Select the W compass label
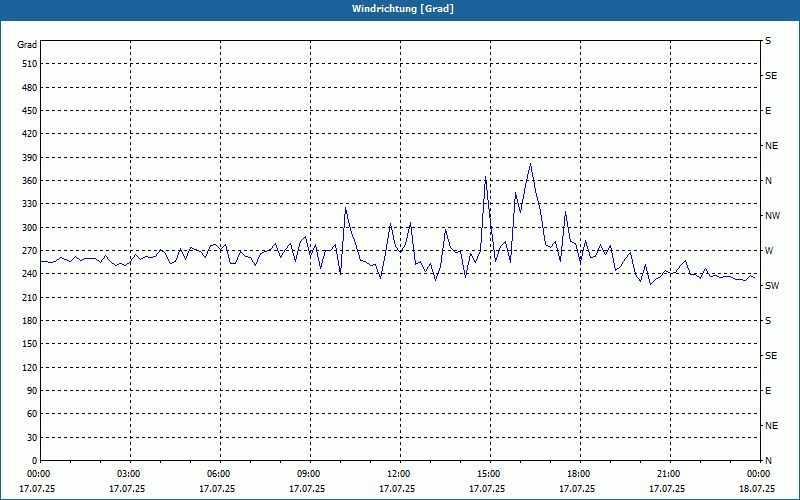This screenshot has height=500, width=800. pyautogui.click(x=769, y=251)
